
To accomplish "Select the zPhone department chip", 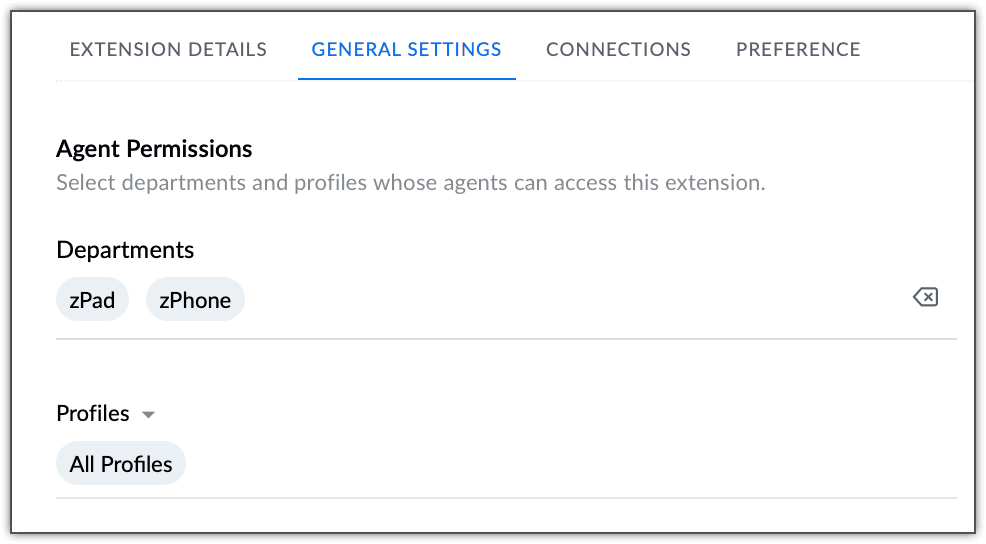I will pos(195,300).
